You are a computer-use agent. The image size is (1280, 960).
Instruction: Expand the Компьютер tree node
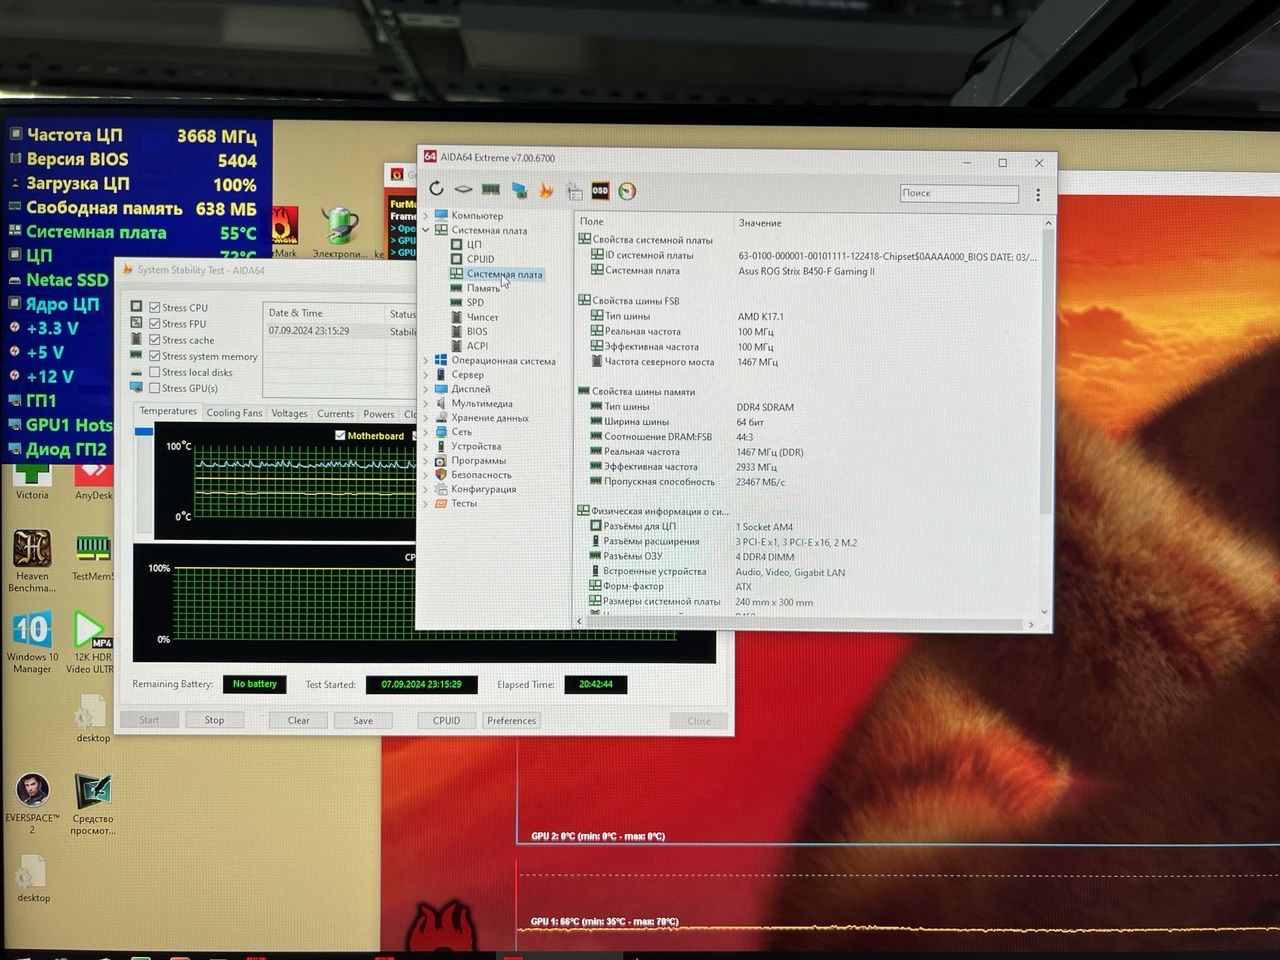tap(426, 216)
